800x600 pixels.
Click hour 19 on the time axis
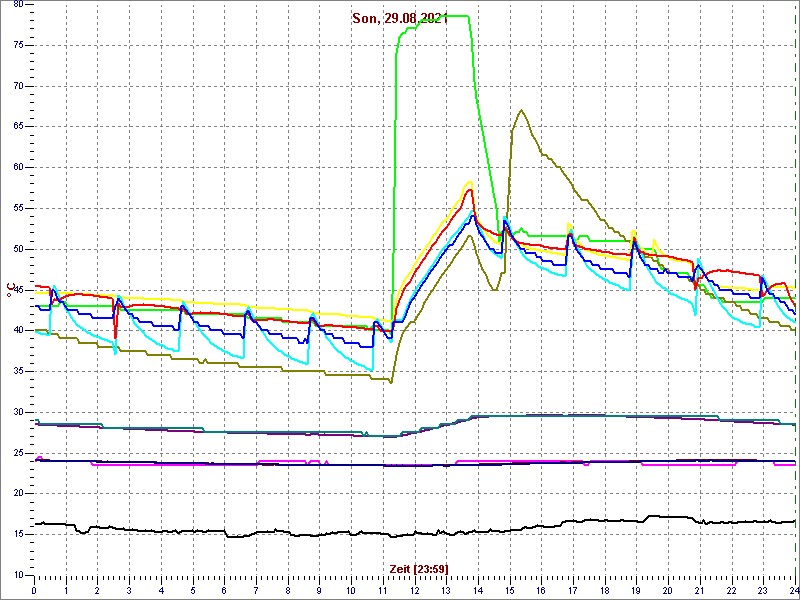(x=636, y=591)
